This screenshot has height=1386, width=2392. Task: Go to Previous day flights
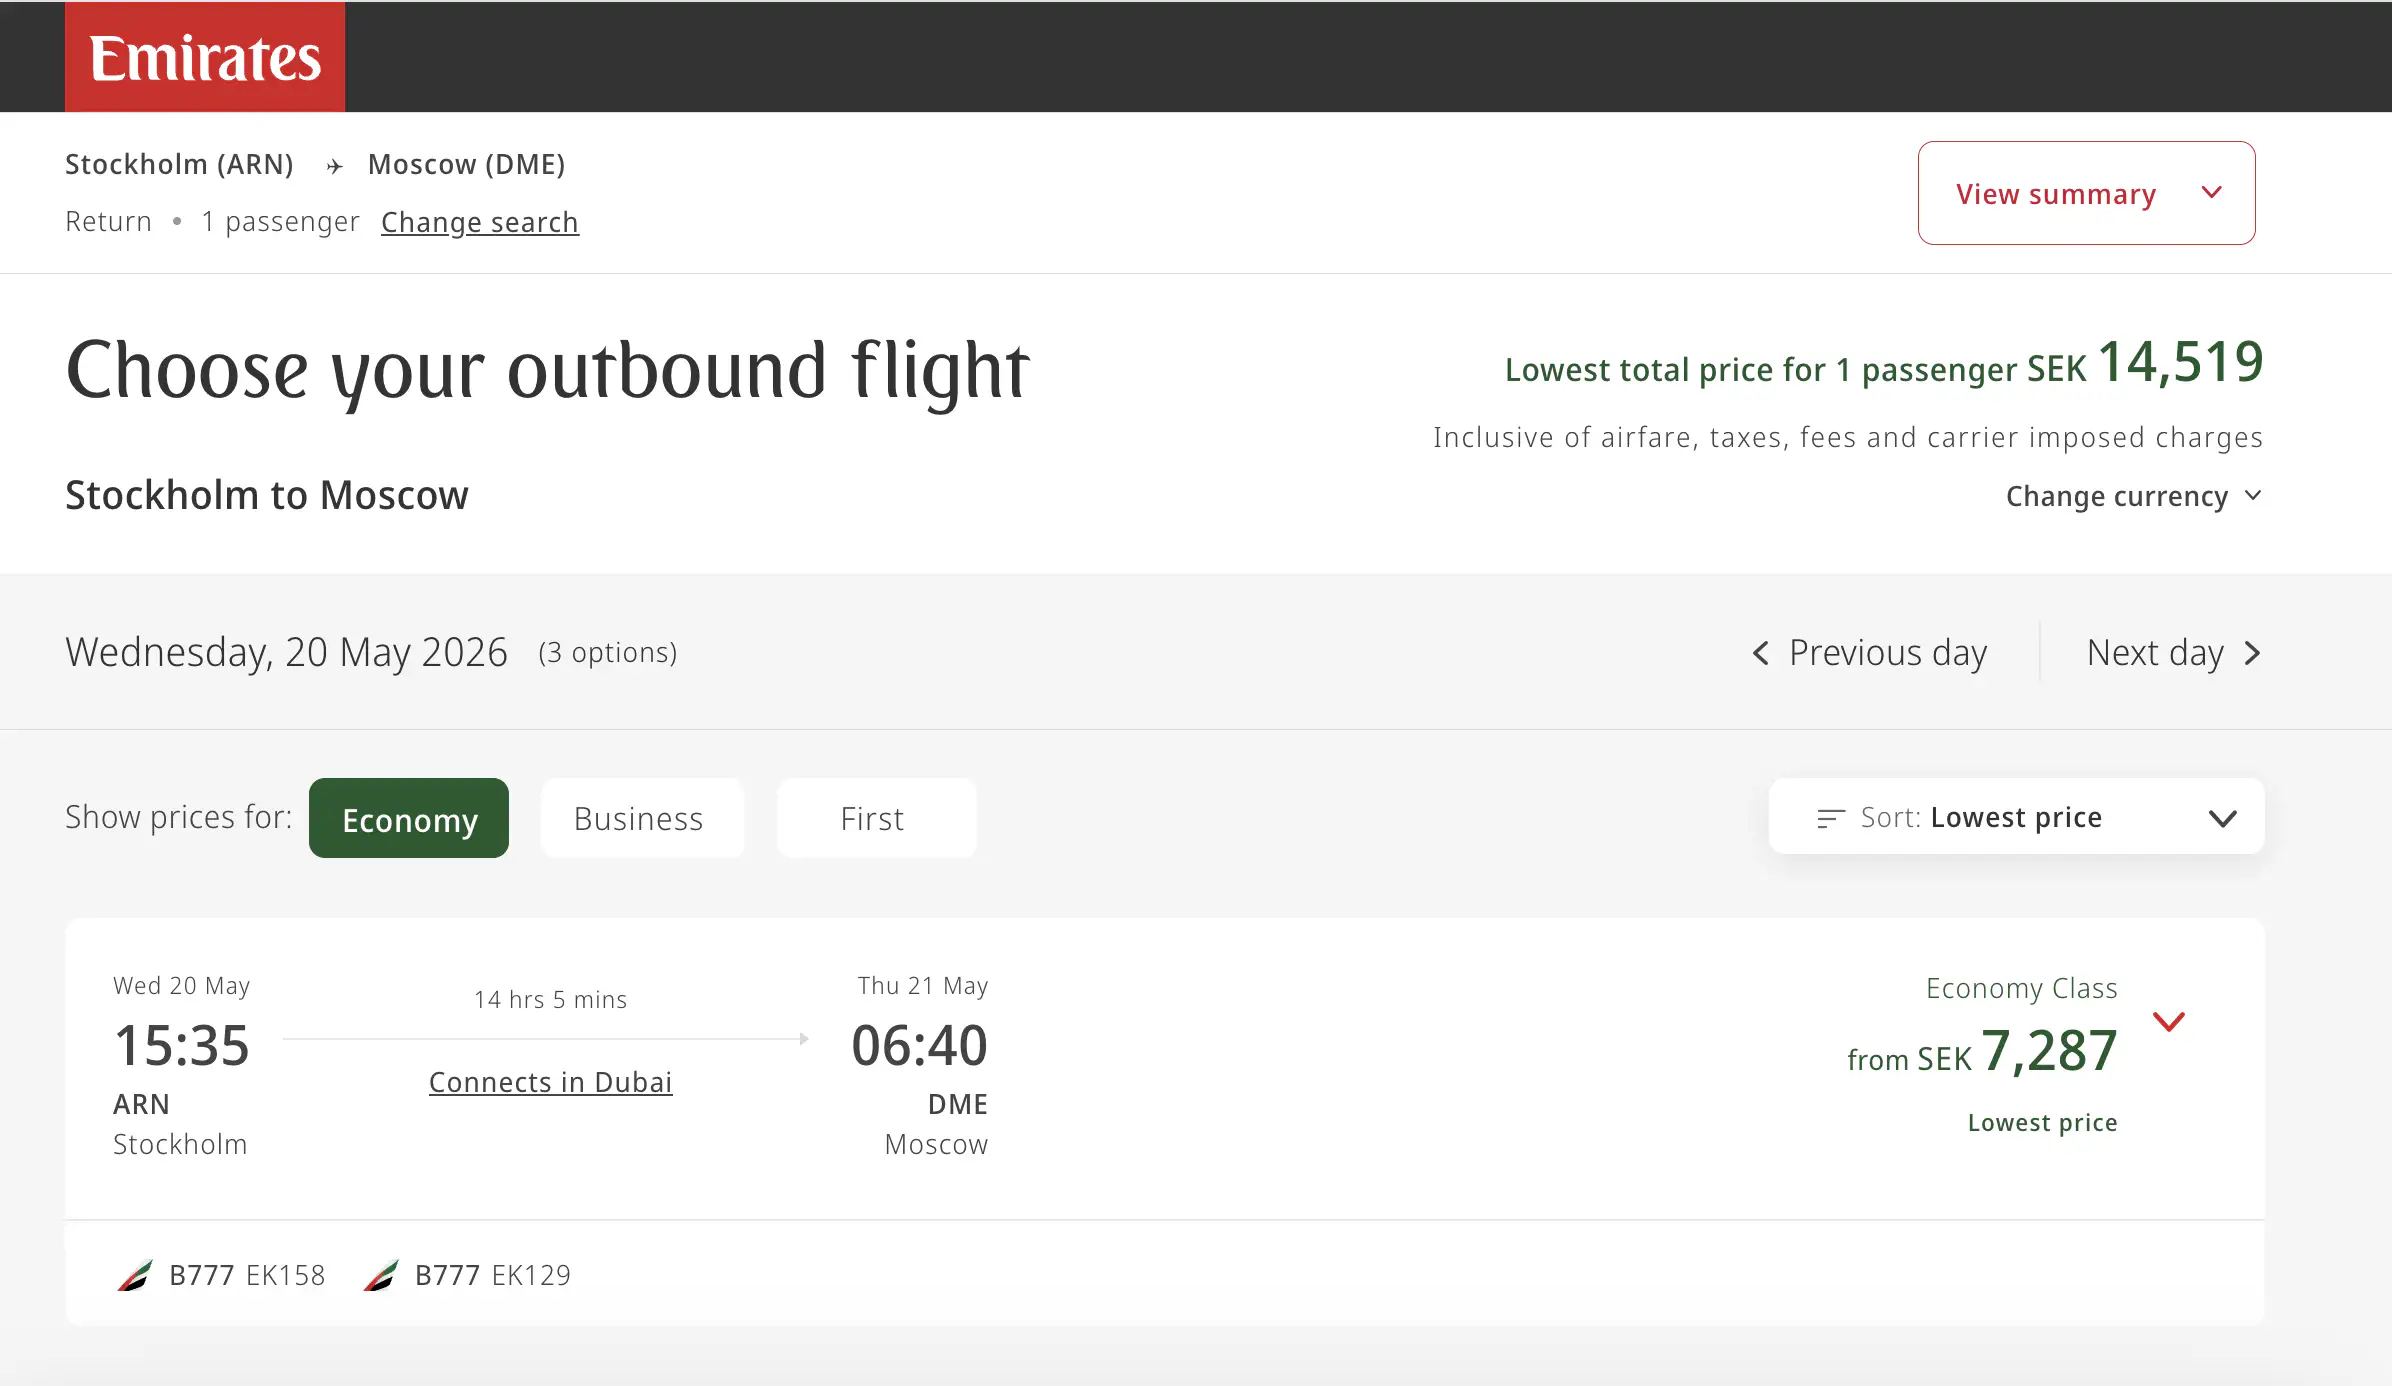point(1869,653)
